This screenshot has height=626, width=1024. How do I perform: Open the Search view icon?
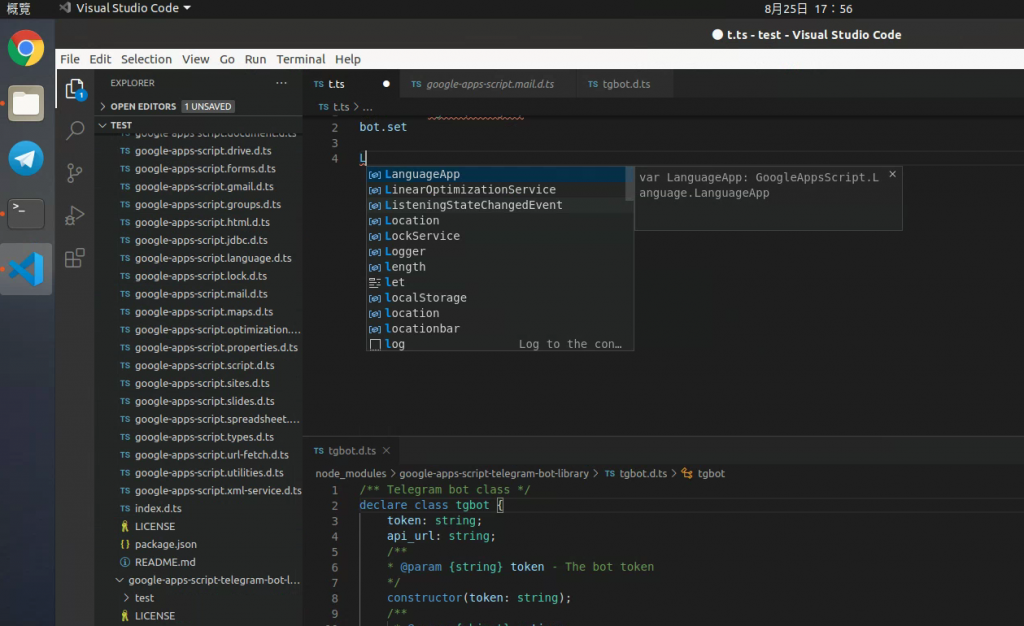pyautogui.click(x=75, y=131)
